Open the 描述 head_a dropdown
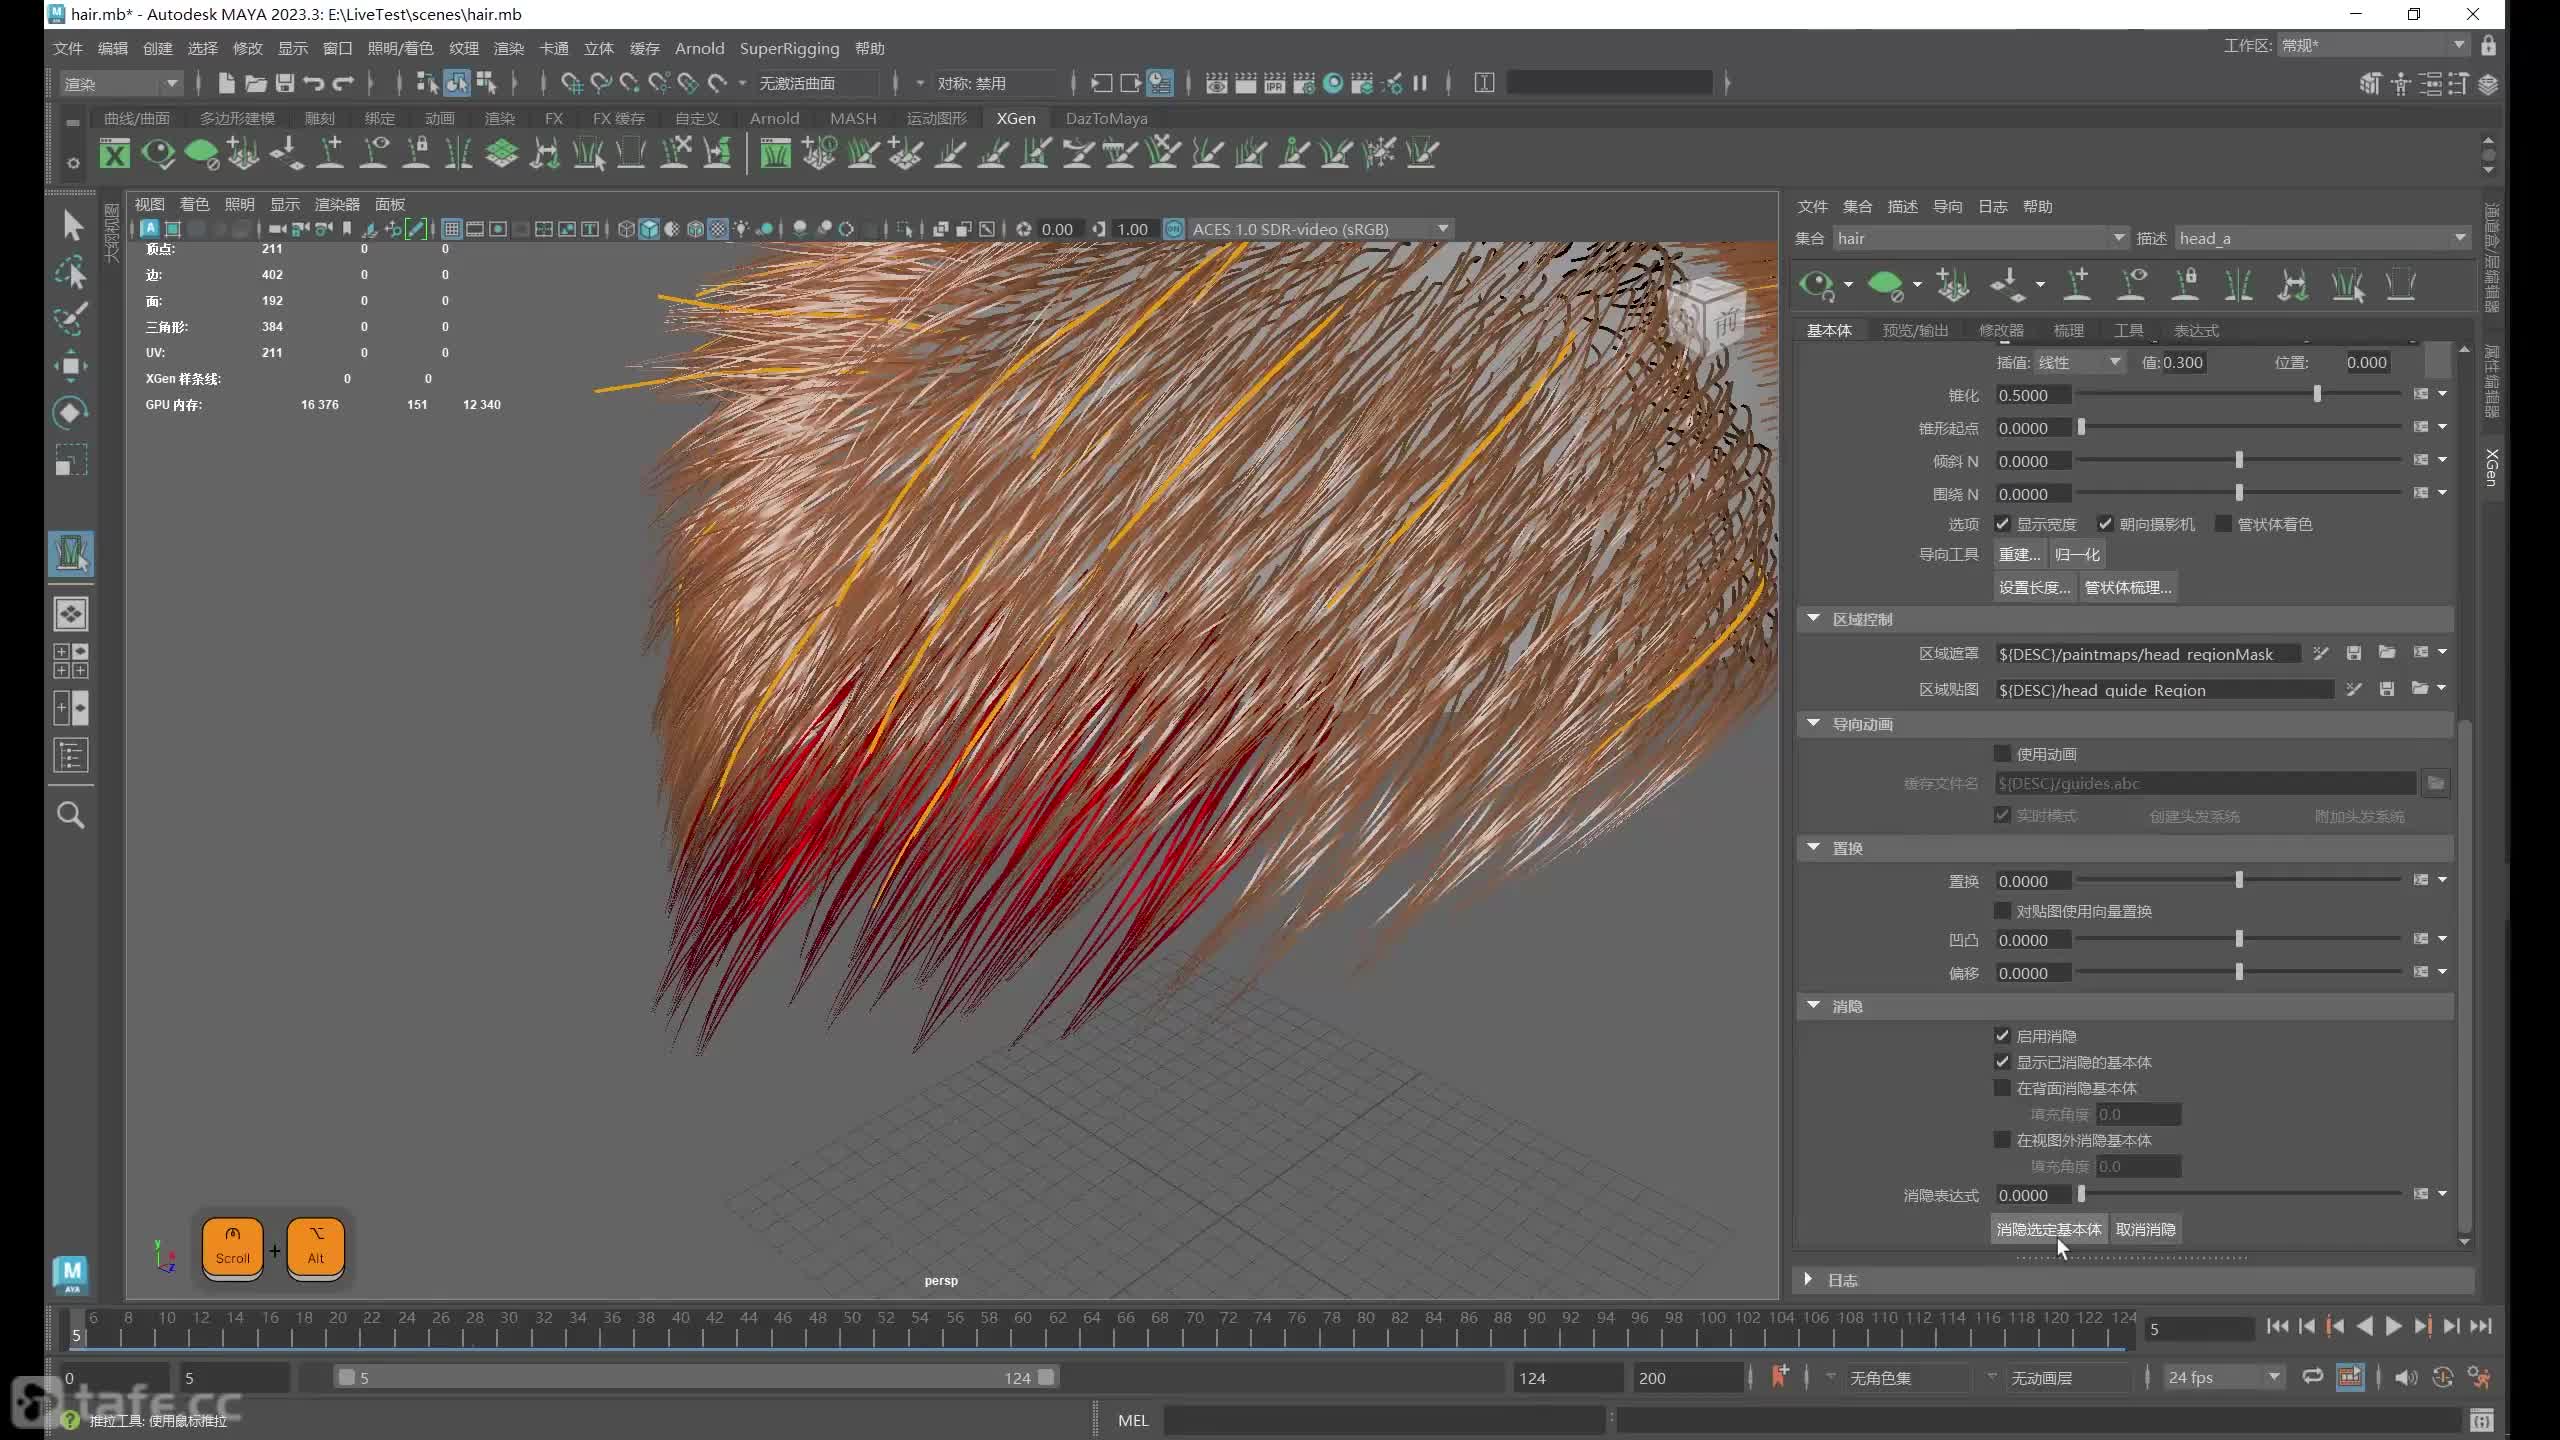 tap(2322, 238)
